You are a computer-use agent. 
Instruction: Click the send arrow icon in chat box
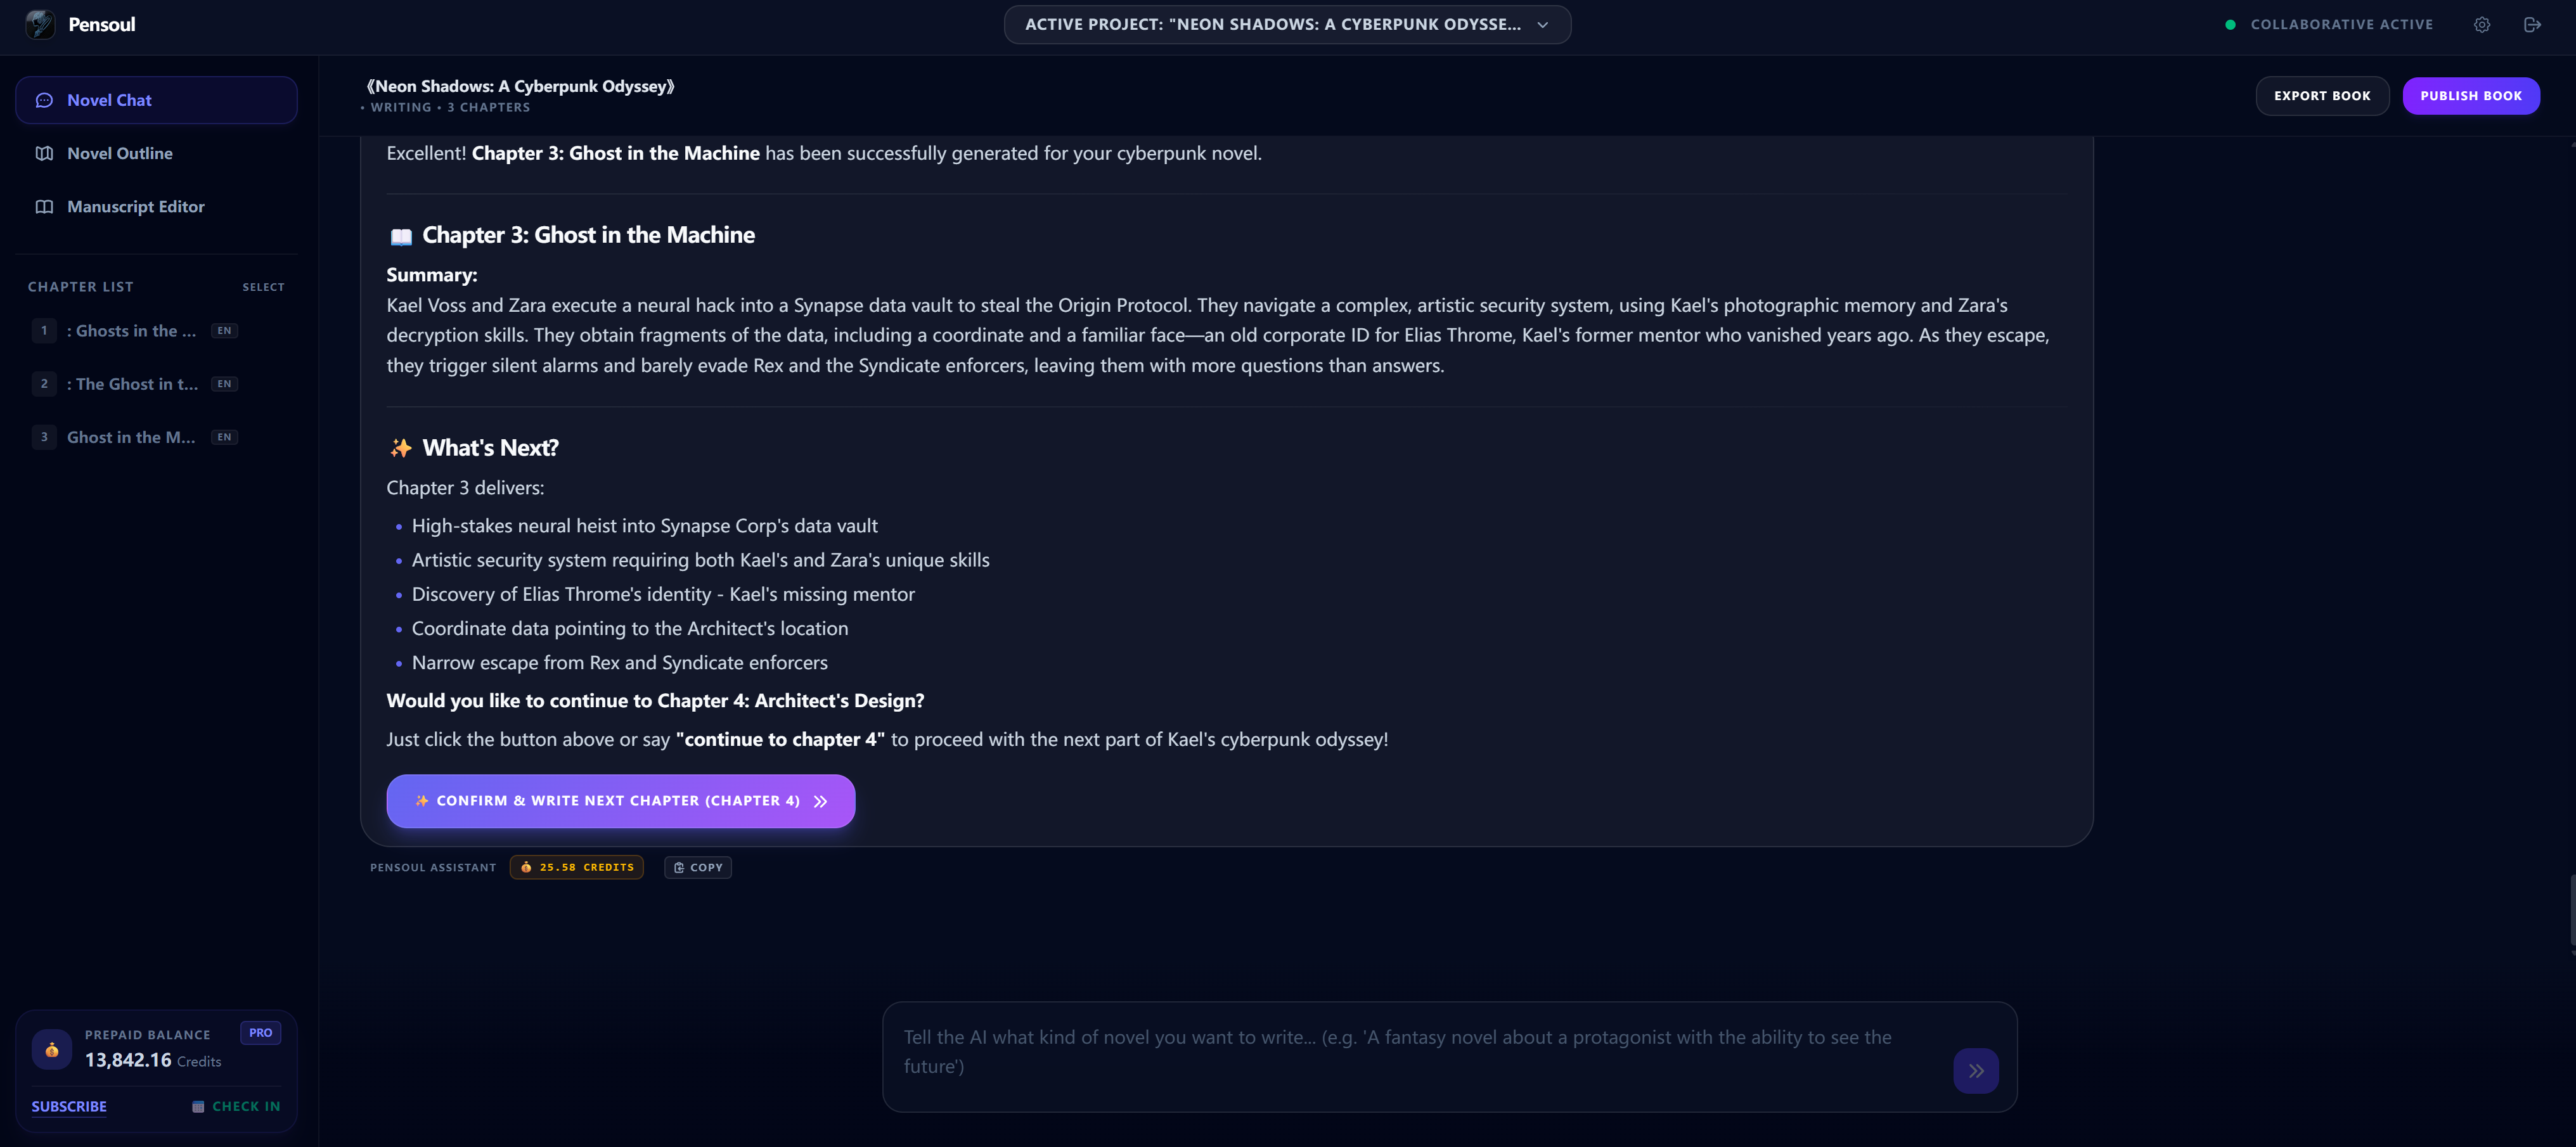tap(1976, 1070)
